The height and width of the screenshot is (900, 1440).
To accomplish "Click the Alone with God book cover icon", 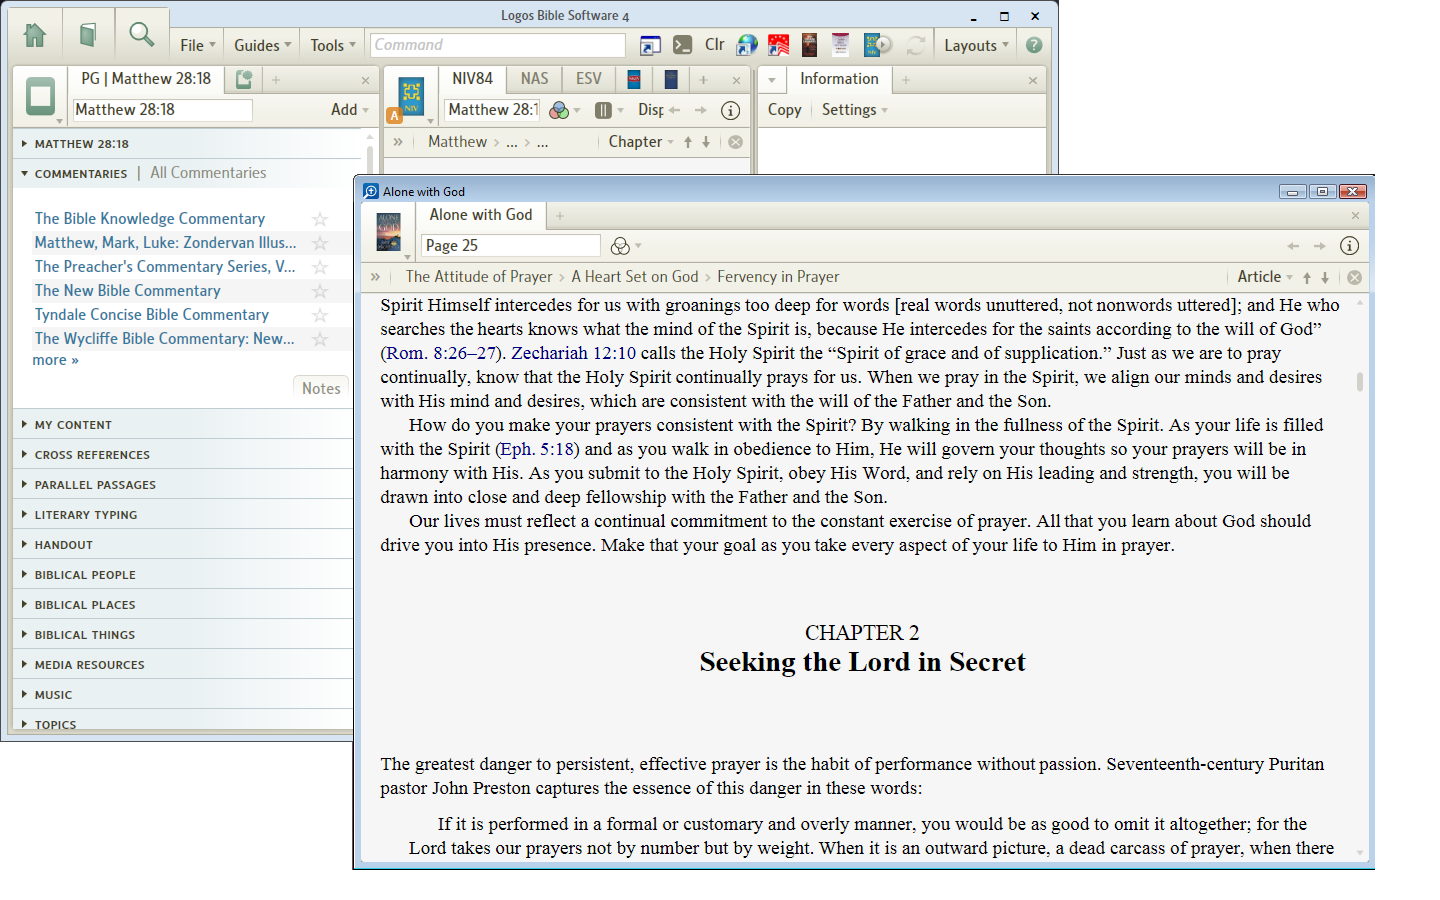I will point(389,232).
